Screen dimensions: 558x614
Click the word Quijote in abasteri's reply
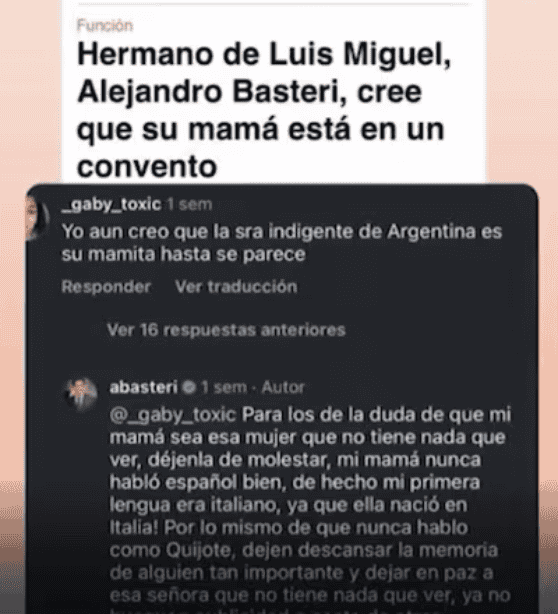click(x=199, y=551)
